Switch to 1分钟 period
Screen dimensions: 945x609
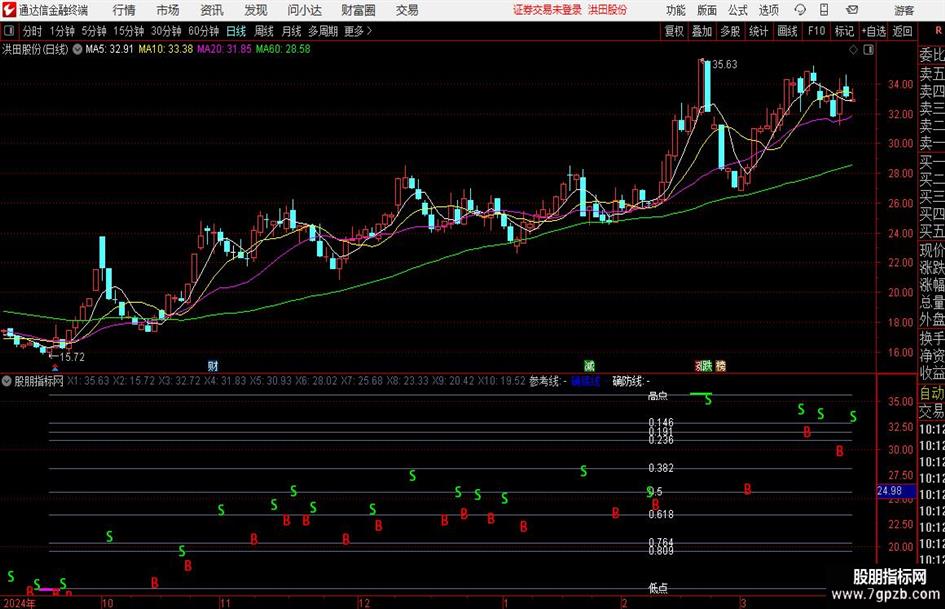(x=62, y=31)
